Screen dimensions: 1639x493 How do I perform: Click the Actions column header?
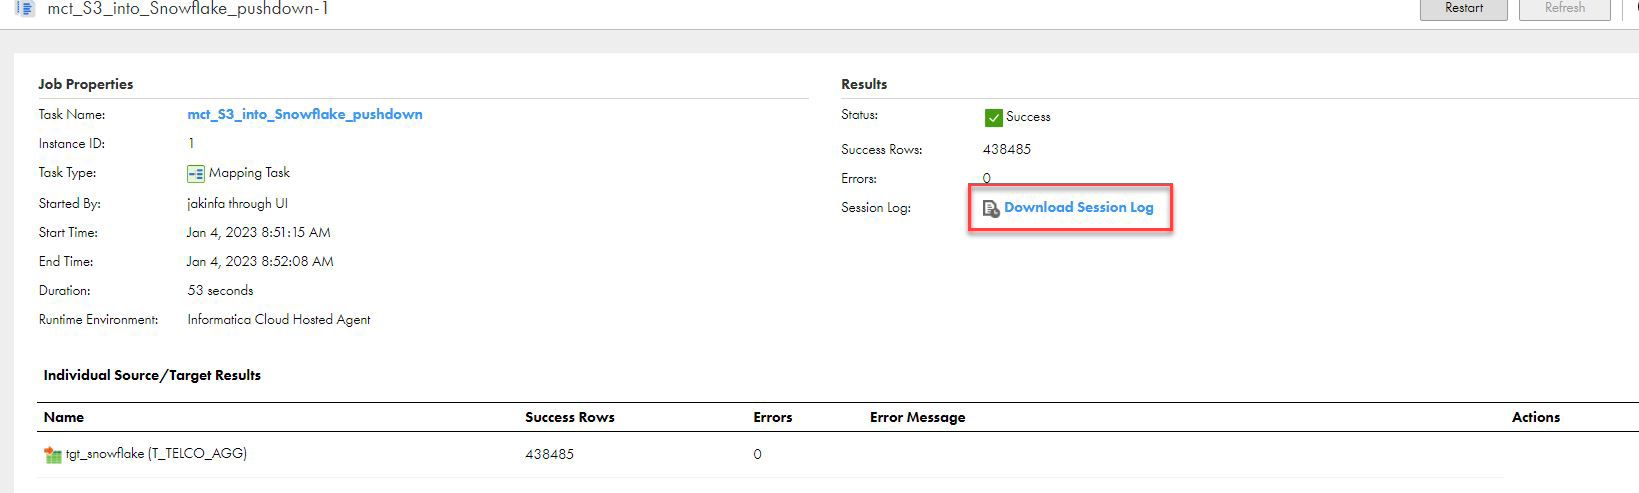pos(1535,418)
